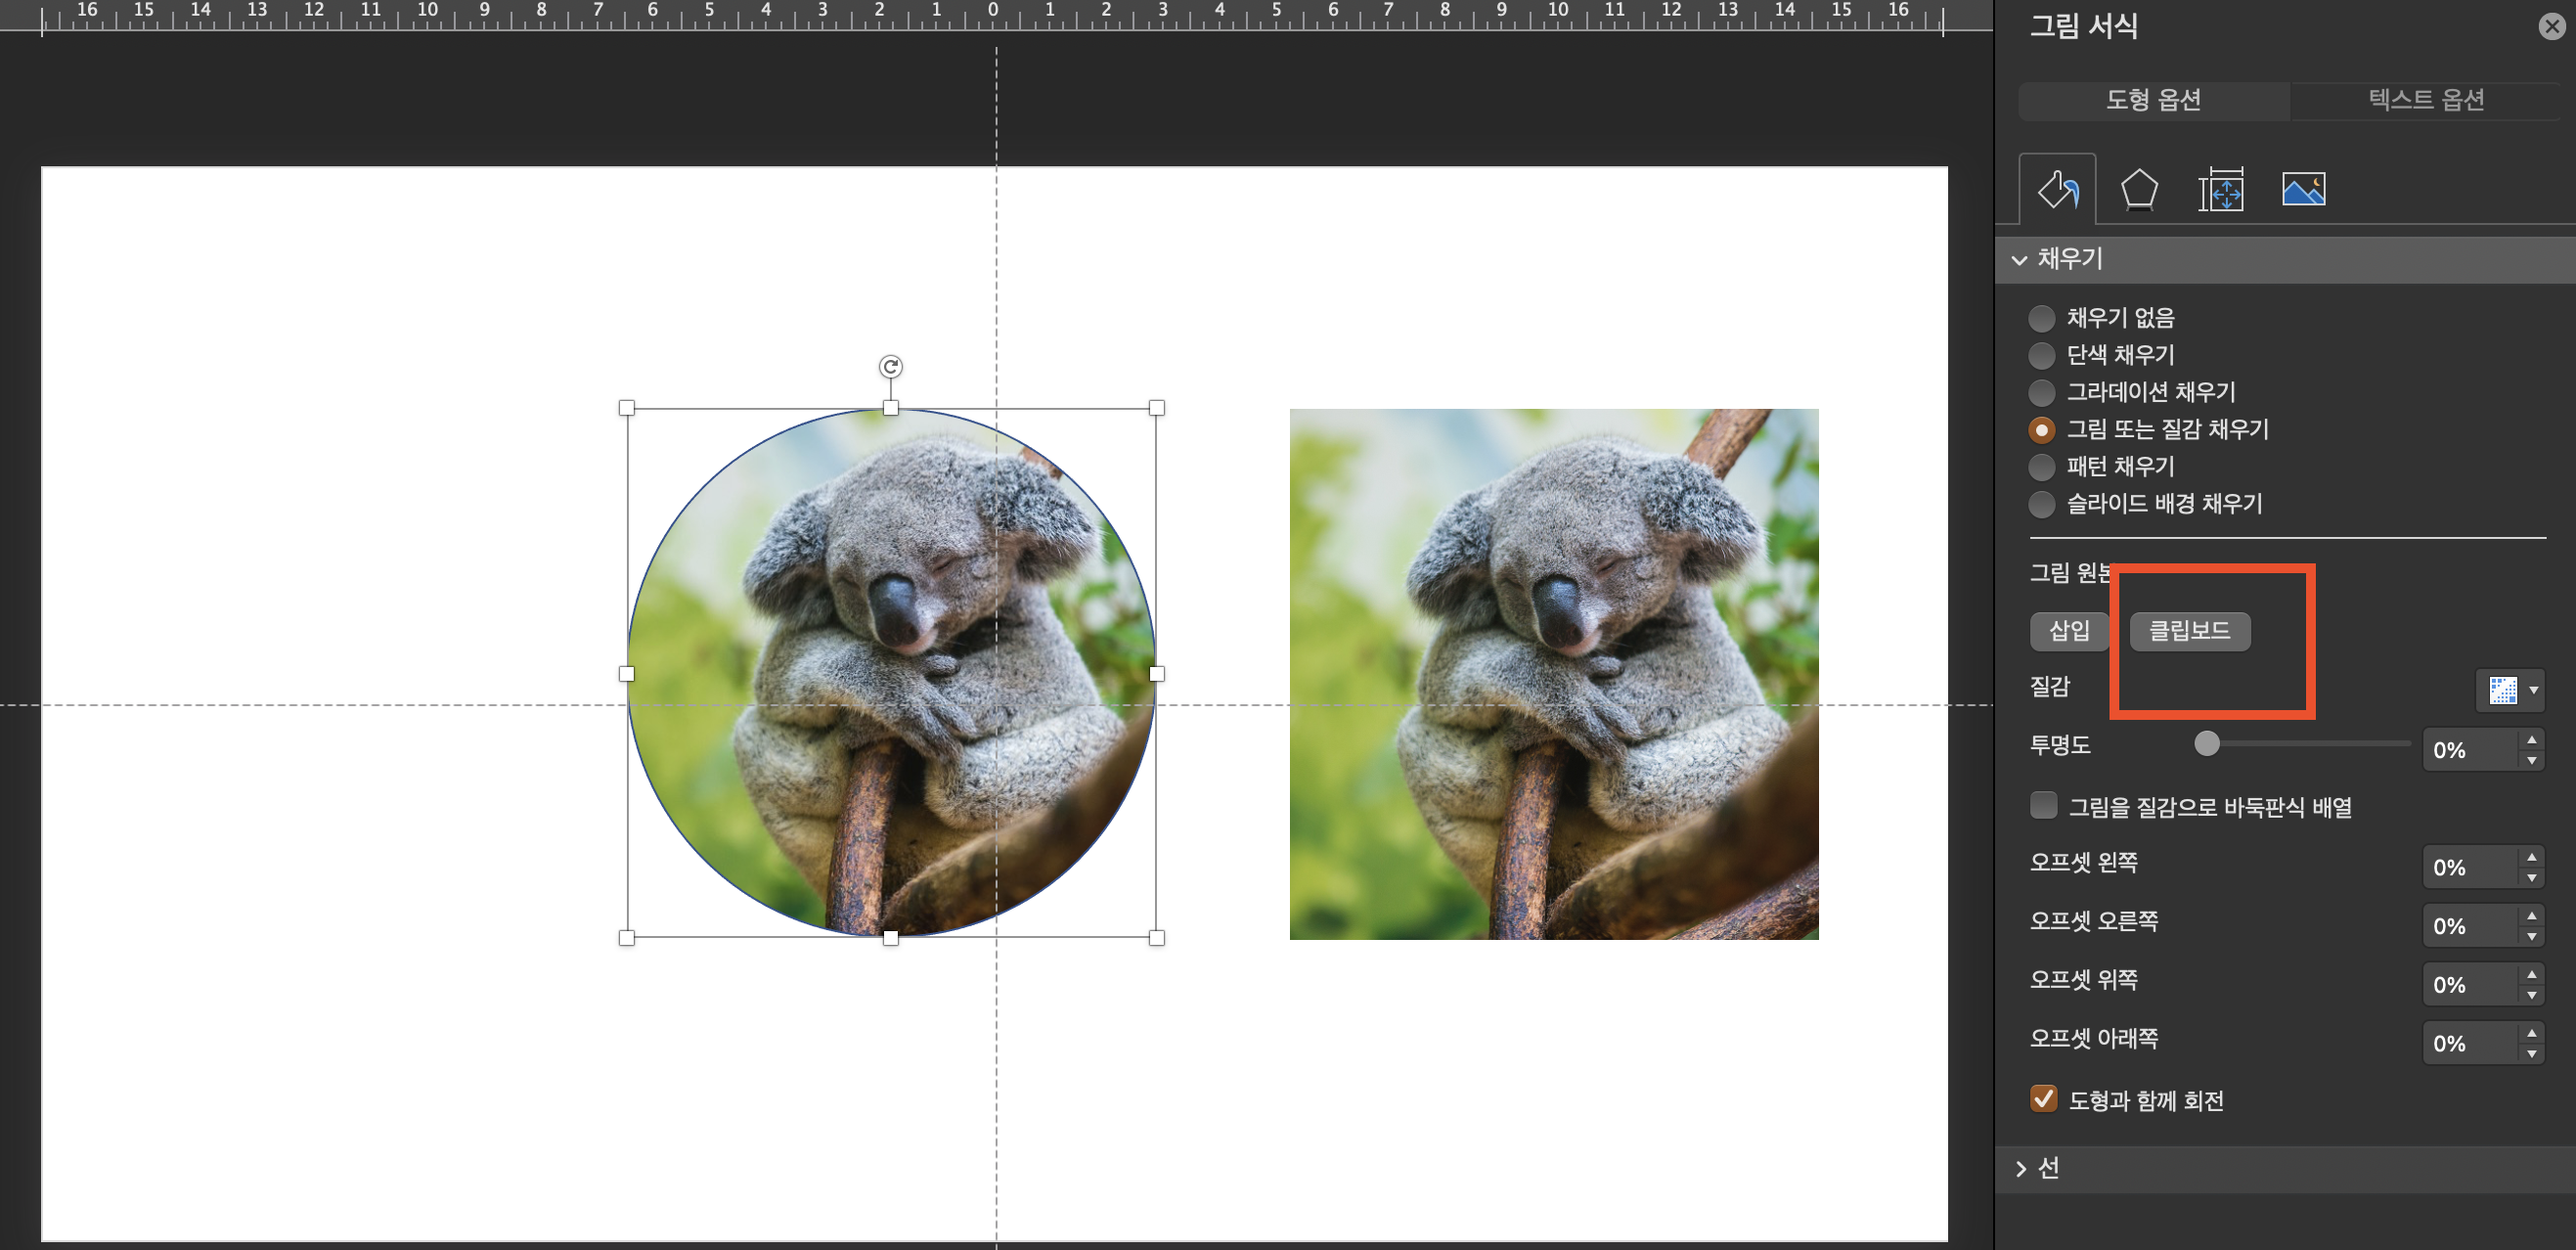Select the 그라데이션 채우기 option
This screenshot has height=1250, width=2576.
coord(2041,392)
